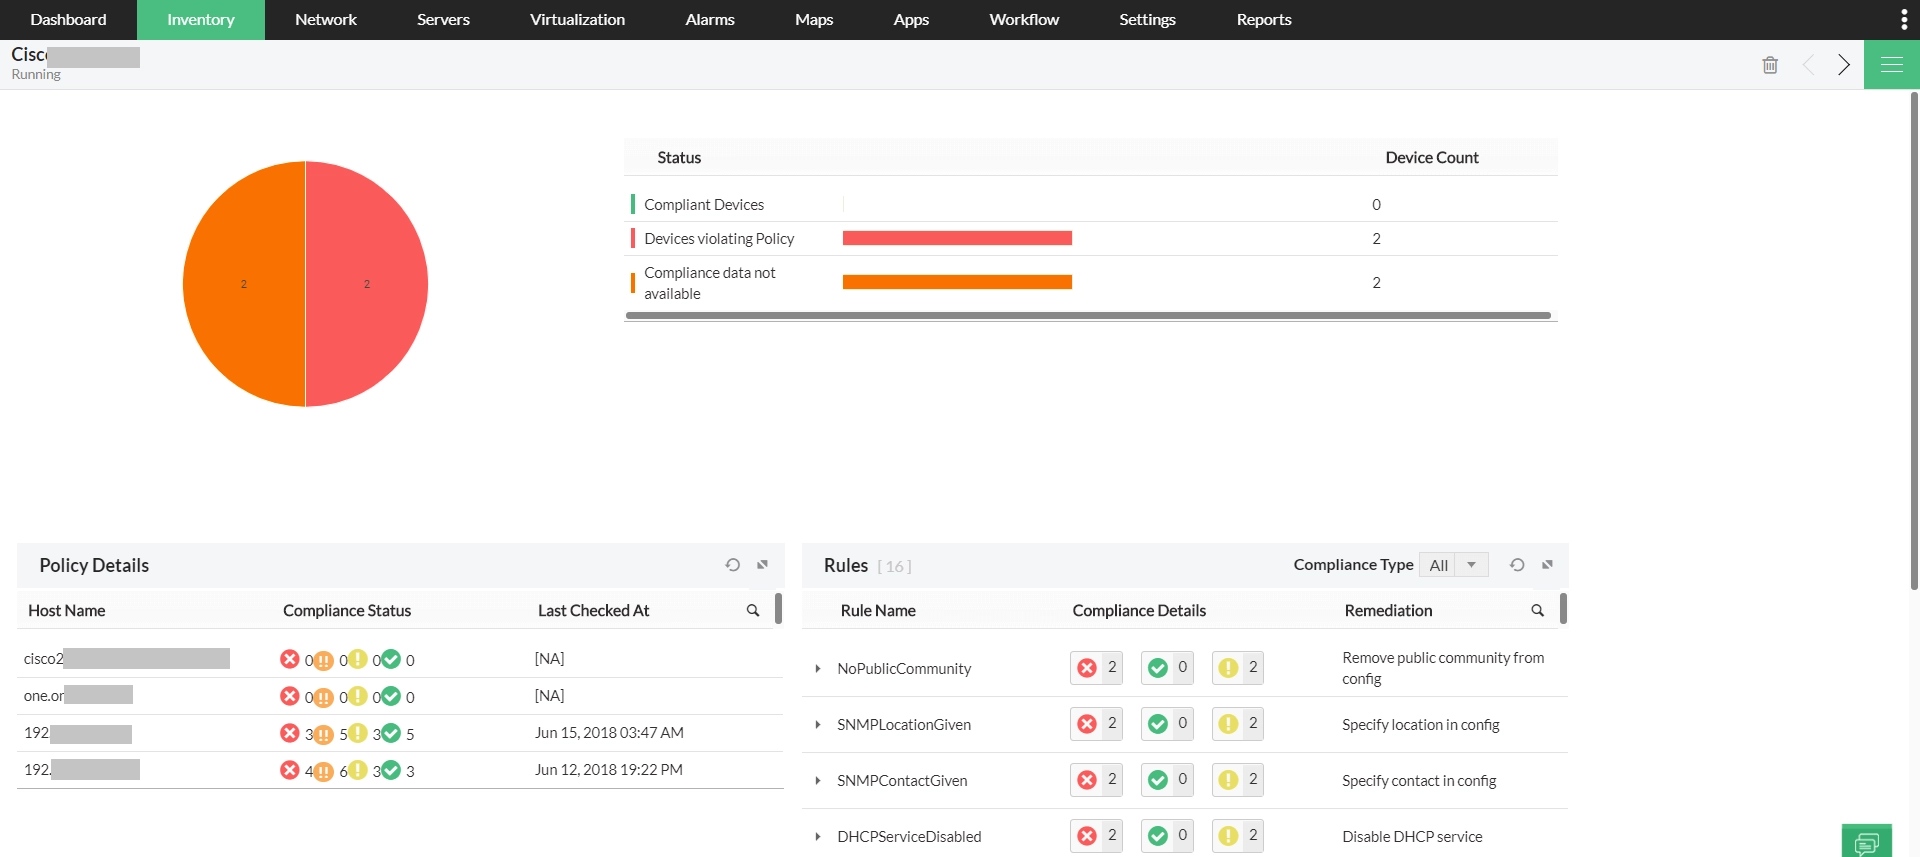Screen dimensions: 1920x857
Task: Click Jun 15, 2018 03:47 AM entry
Action: point(609,733)
